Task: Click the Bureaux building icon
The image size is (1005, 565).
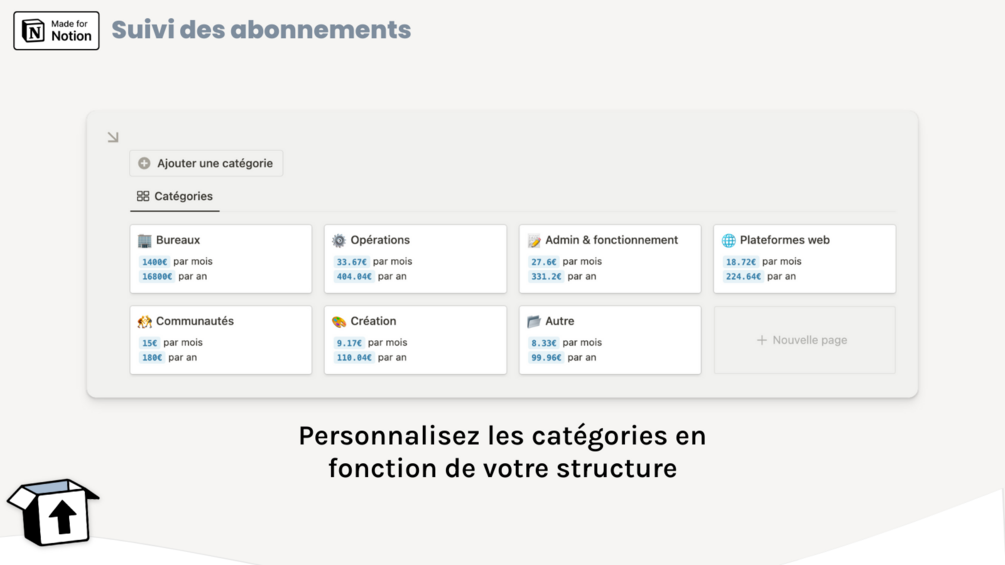Action: [145, 241]
